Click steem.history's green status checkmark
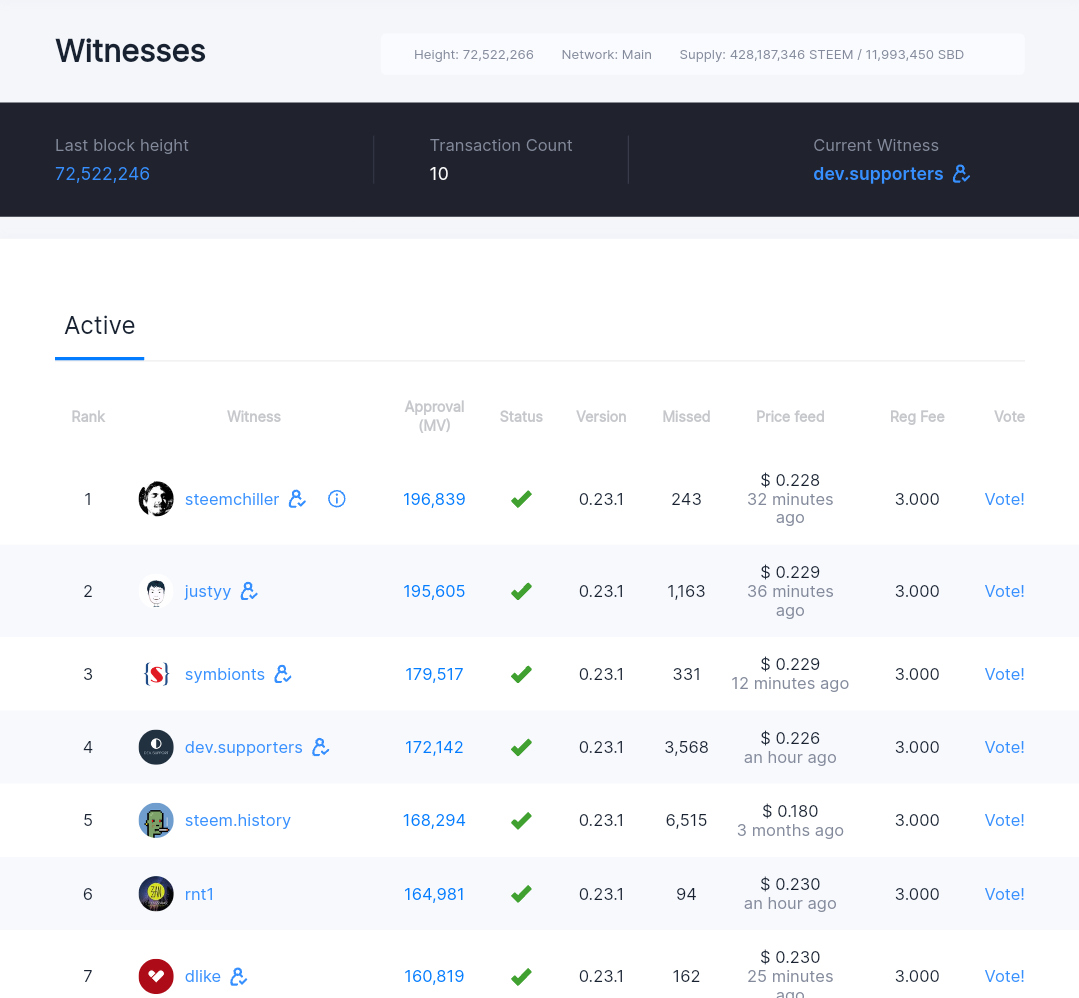Image resolution: width=1079 pixels, height=998 pixels. (x=521, y=820)
